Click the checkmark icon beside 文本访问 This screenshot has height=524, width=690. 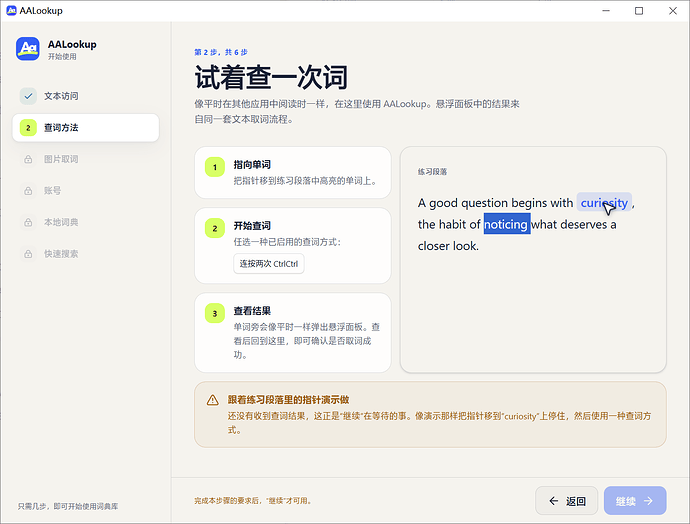pos(28,96)
